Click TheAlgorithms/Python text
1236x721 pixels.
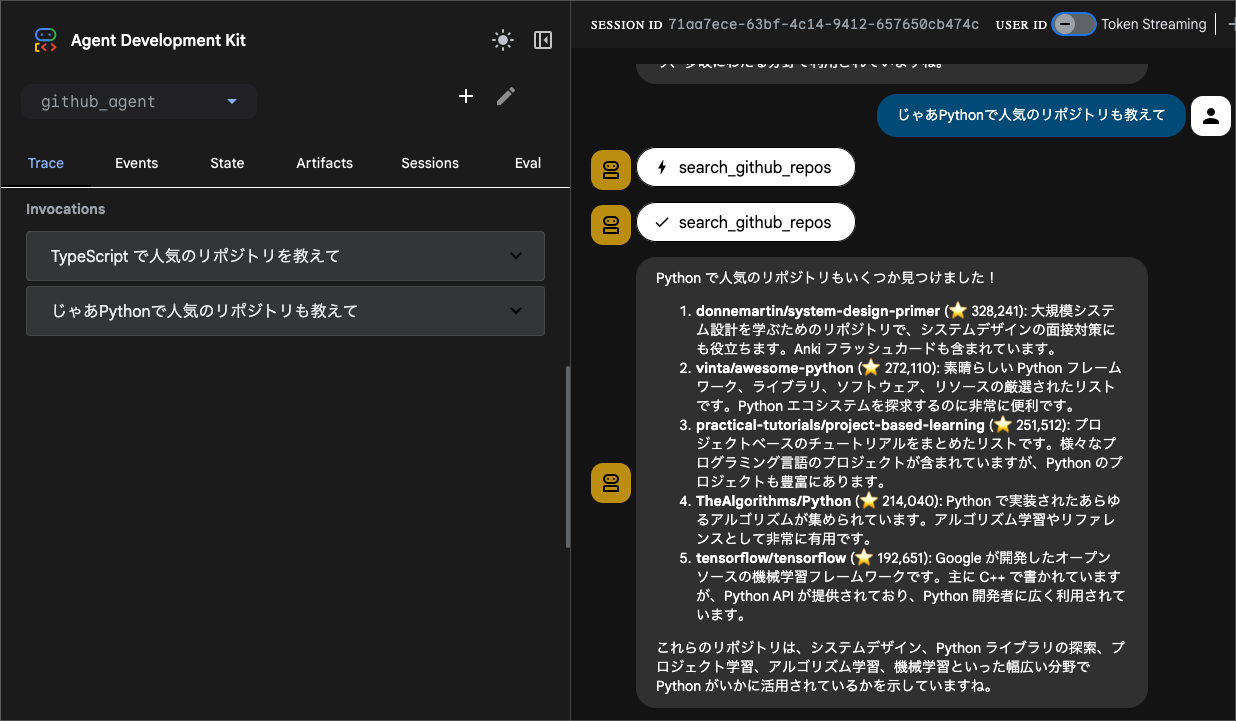pos(774,501)
